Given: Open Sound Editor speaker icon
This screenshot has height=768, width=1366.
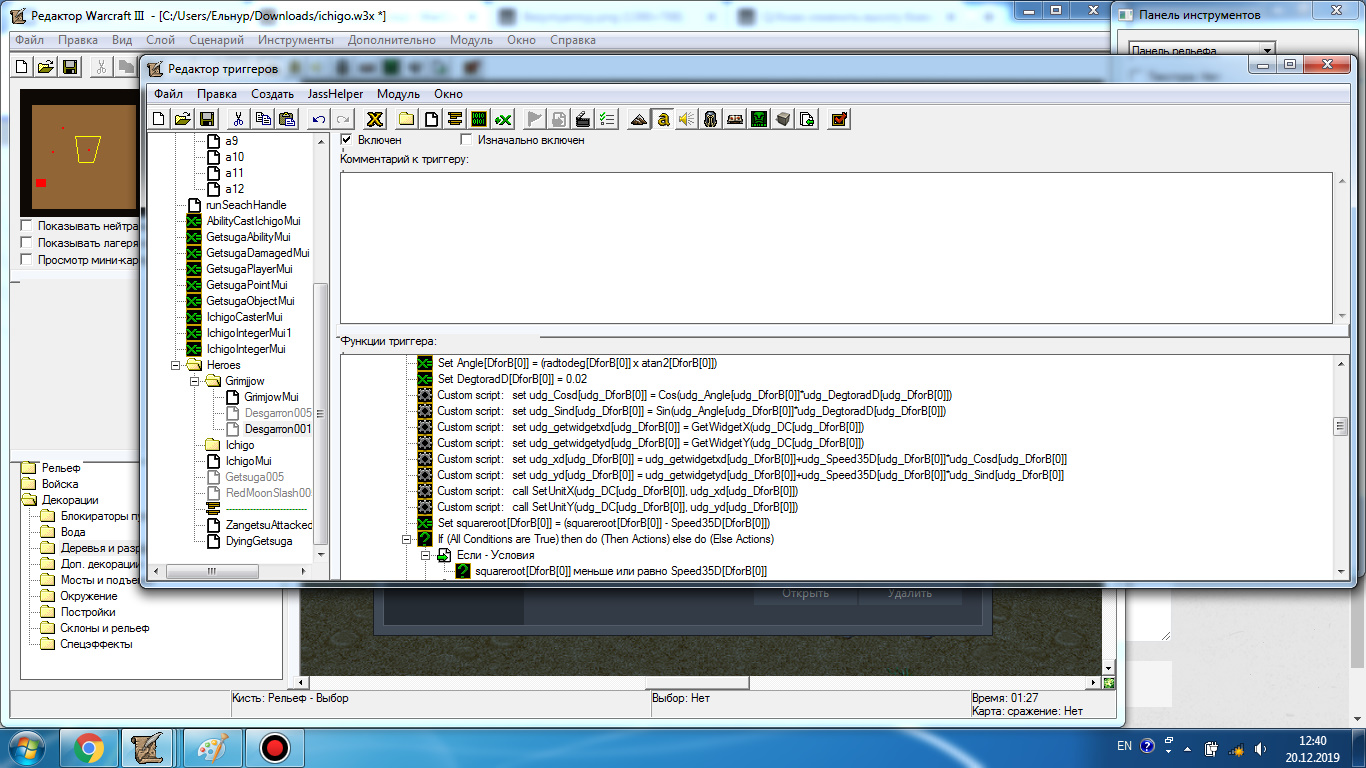Looking at the screenshot, I should 687,119.
